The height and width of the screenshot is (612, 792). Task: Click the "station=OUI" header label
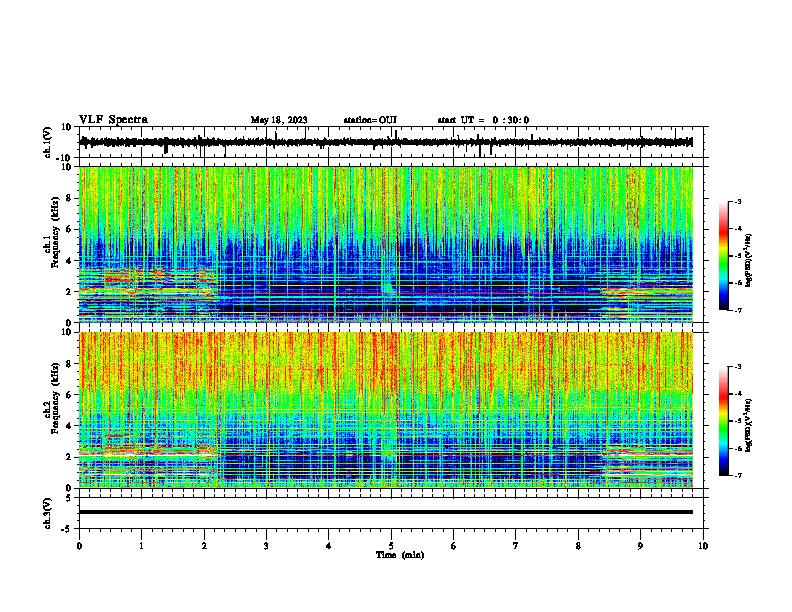pos(370,120)
